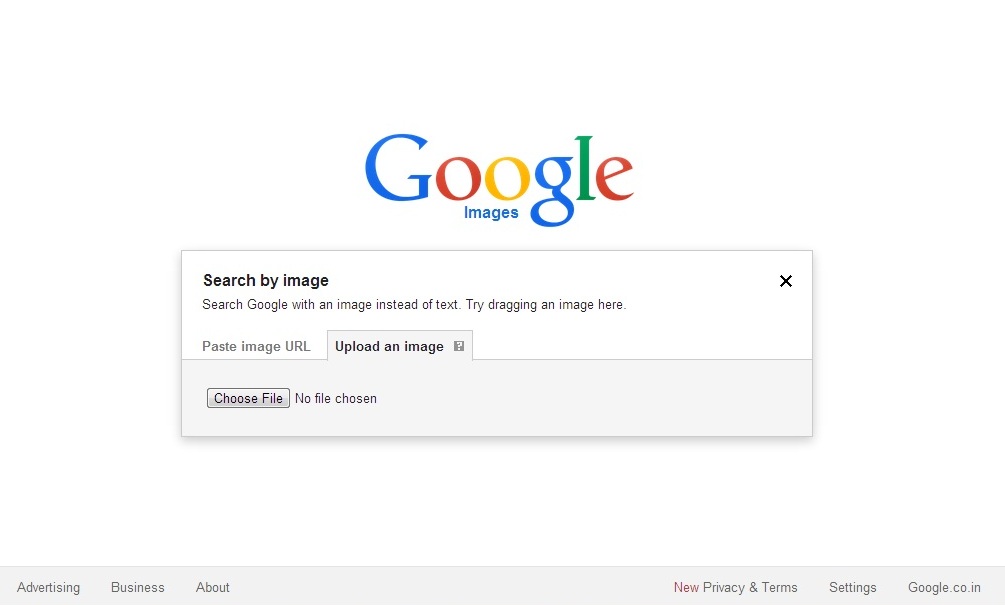
Task: Click the Search by image heading
Action: coord(266,281)
